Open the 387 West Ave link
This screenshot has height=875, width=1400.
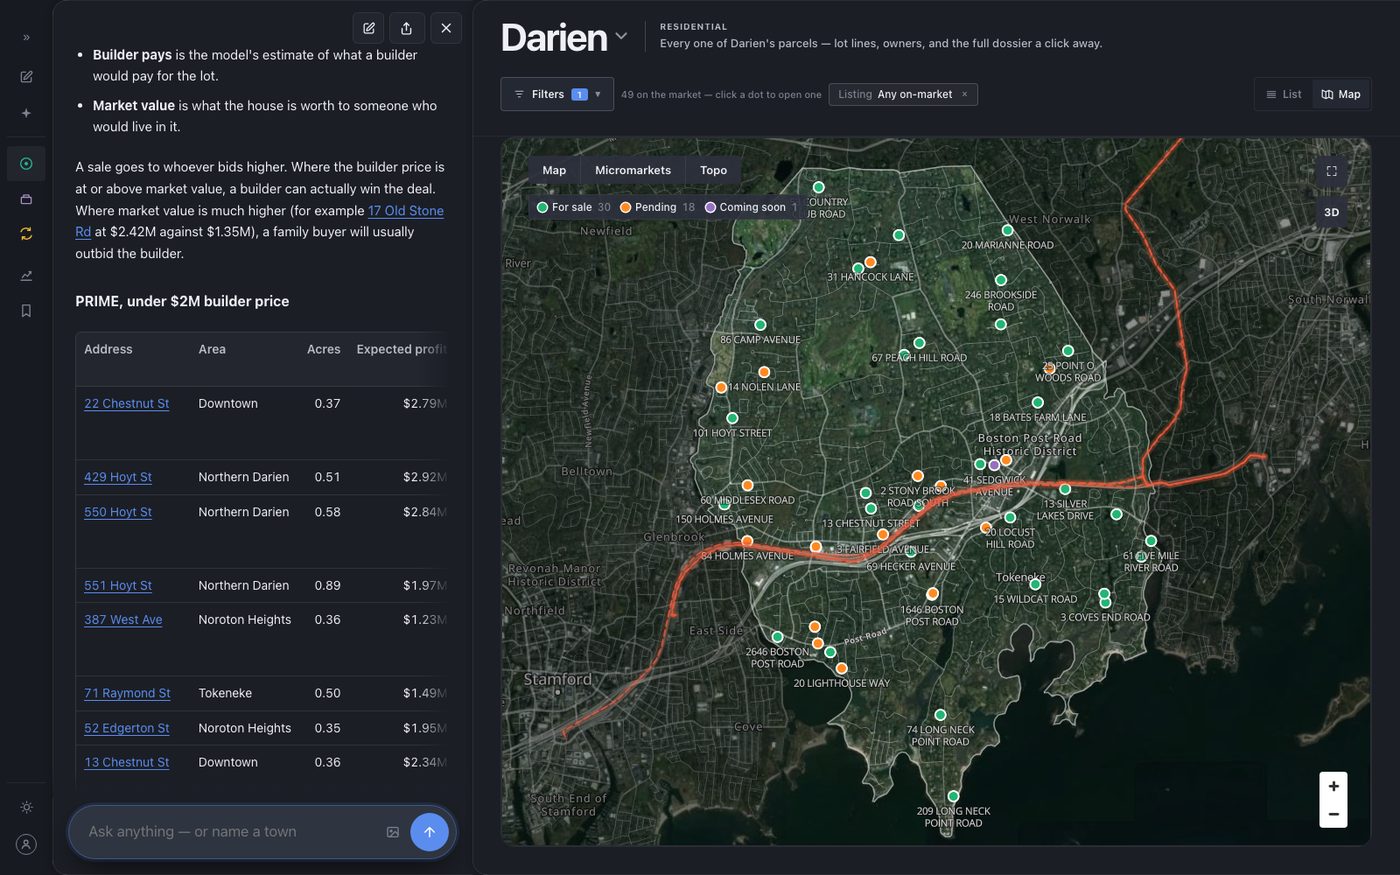click(x=123, y=620)
